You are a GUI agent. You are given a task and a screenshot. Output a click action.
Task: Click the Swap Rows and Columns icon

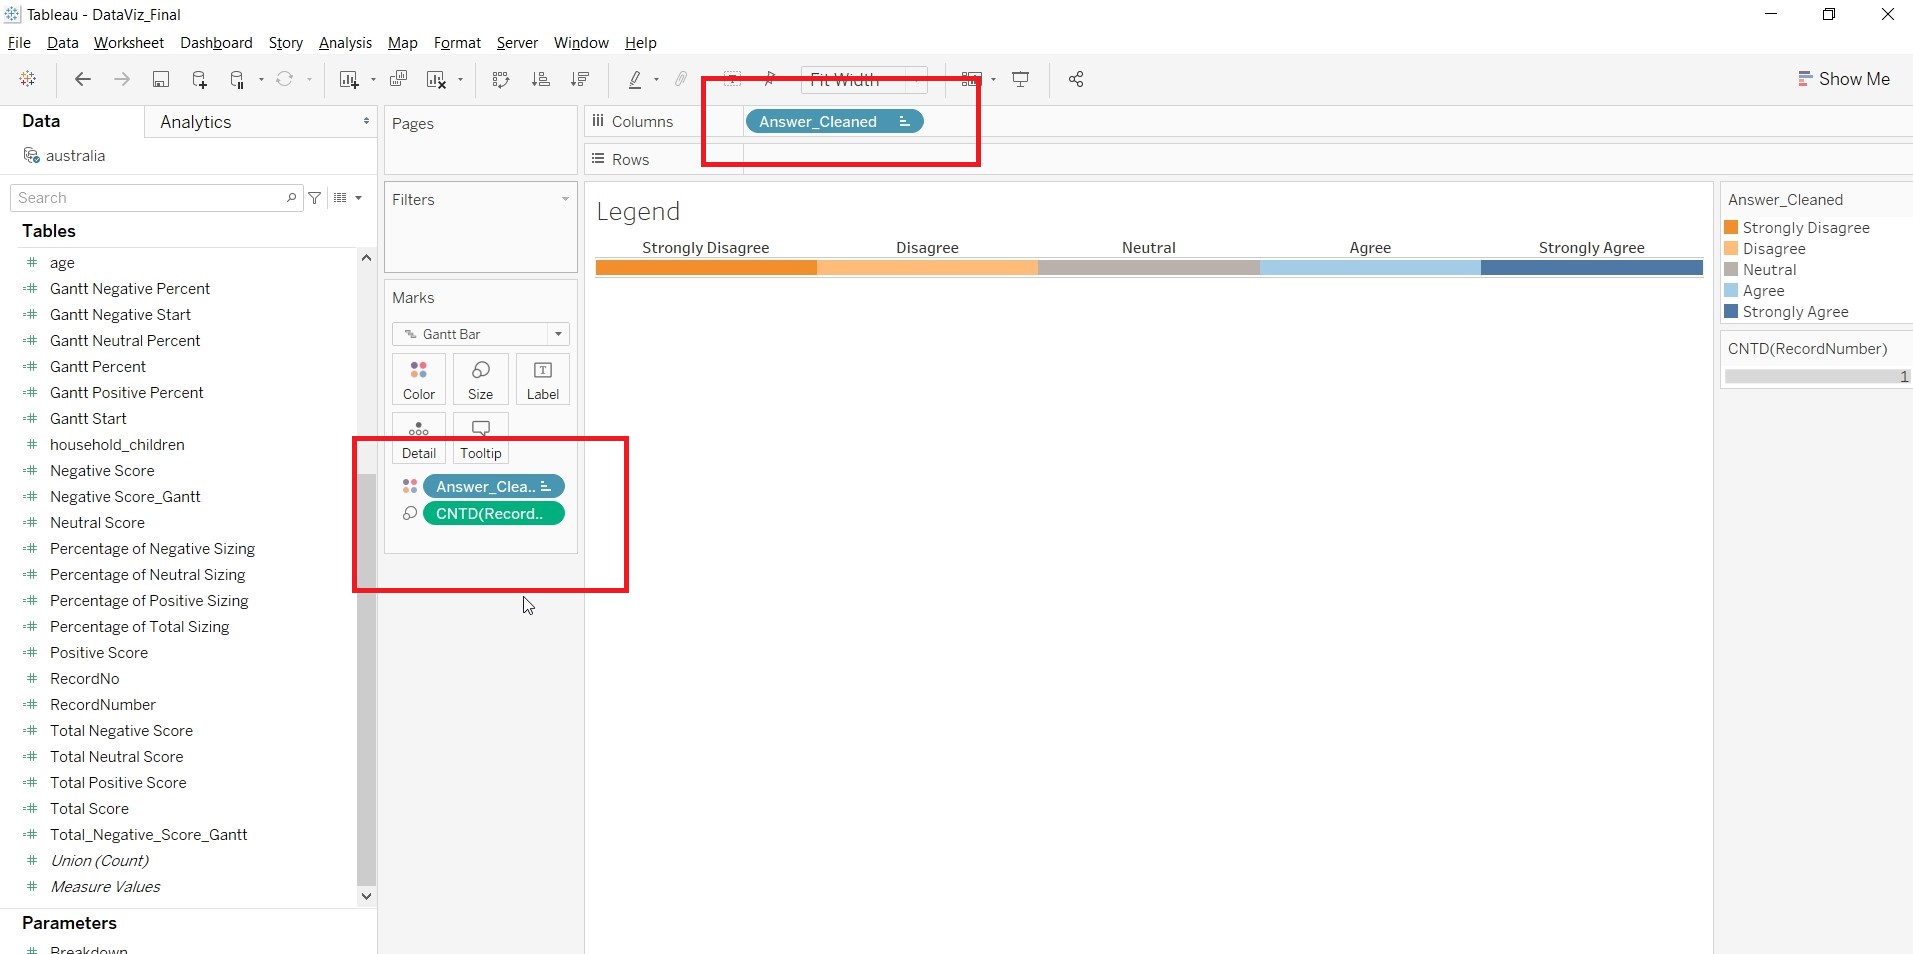point(501,80)
